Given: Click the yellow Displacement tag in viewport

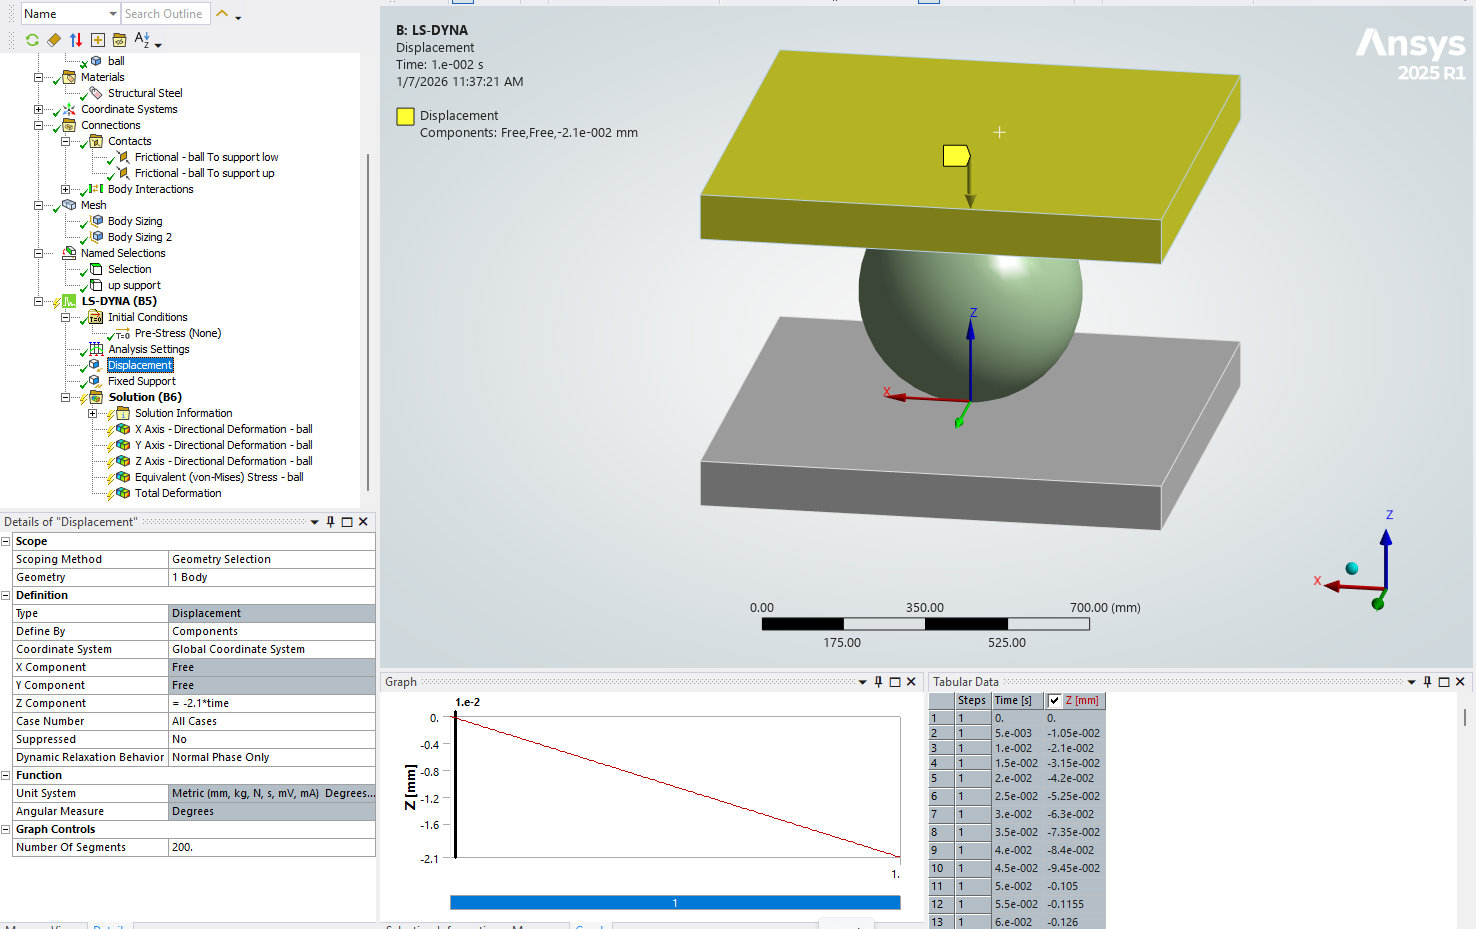Looking at the screenshot, I should point(956,156).
